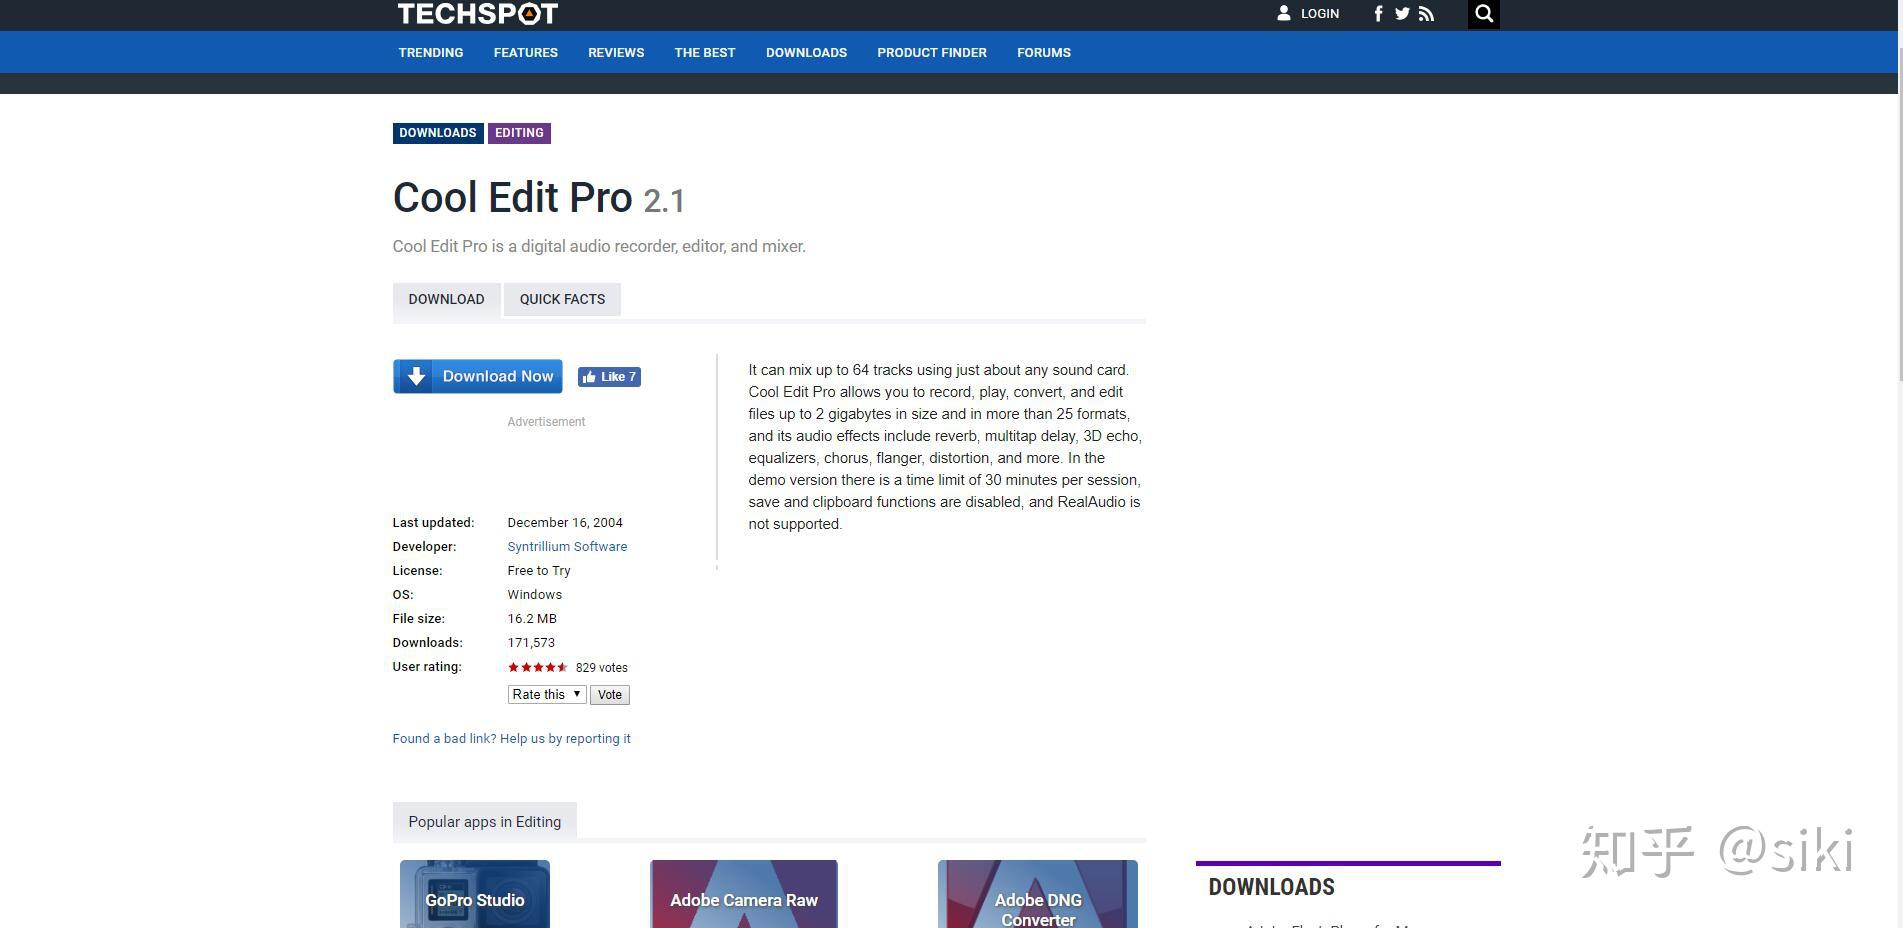1903x928 pixels.
Task: Click the Vote button
Action: [610, 695]
